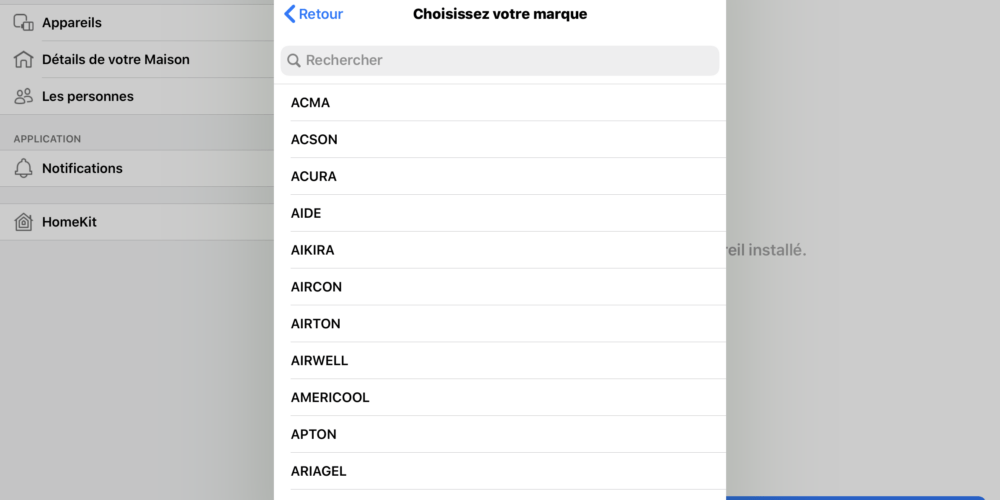Go back with the Retour button
The height and width of the screenshot is (500, 1000).
click(313, 14)
